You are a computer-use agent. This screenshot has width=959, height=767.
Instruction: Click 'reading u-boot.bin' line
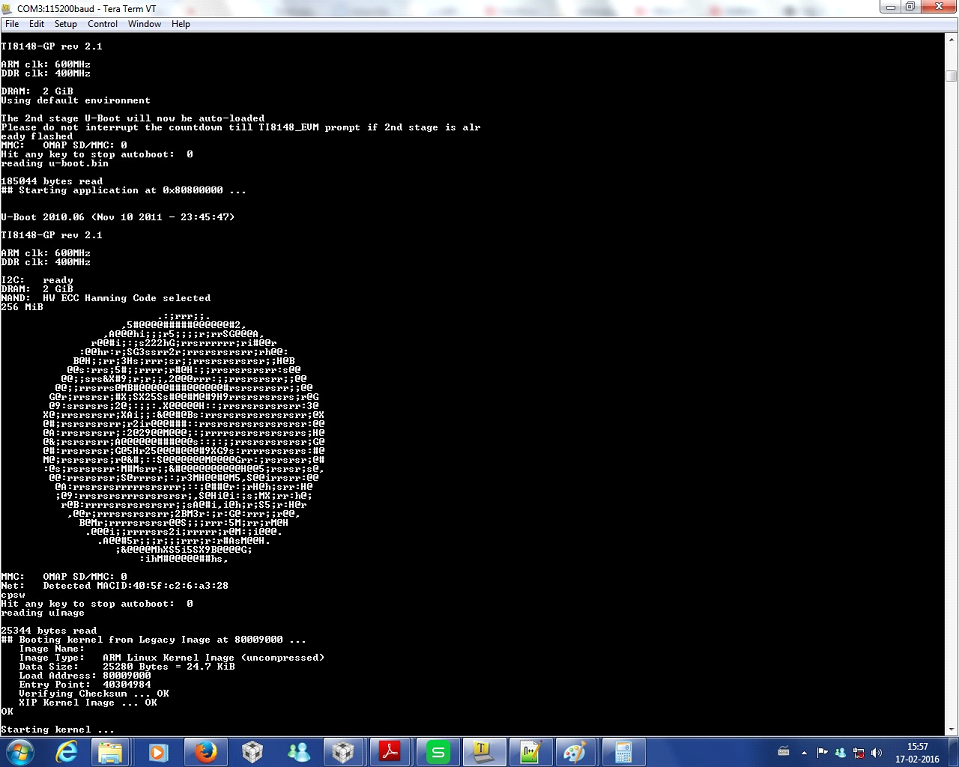(54, 163)
